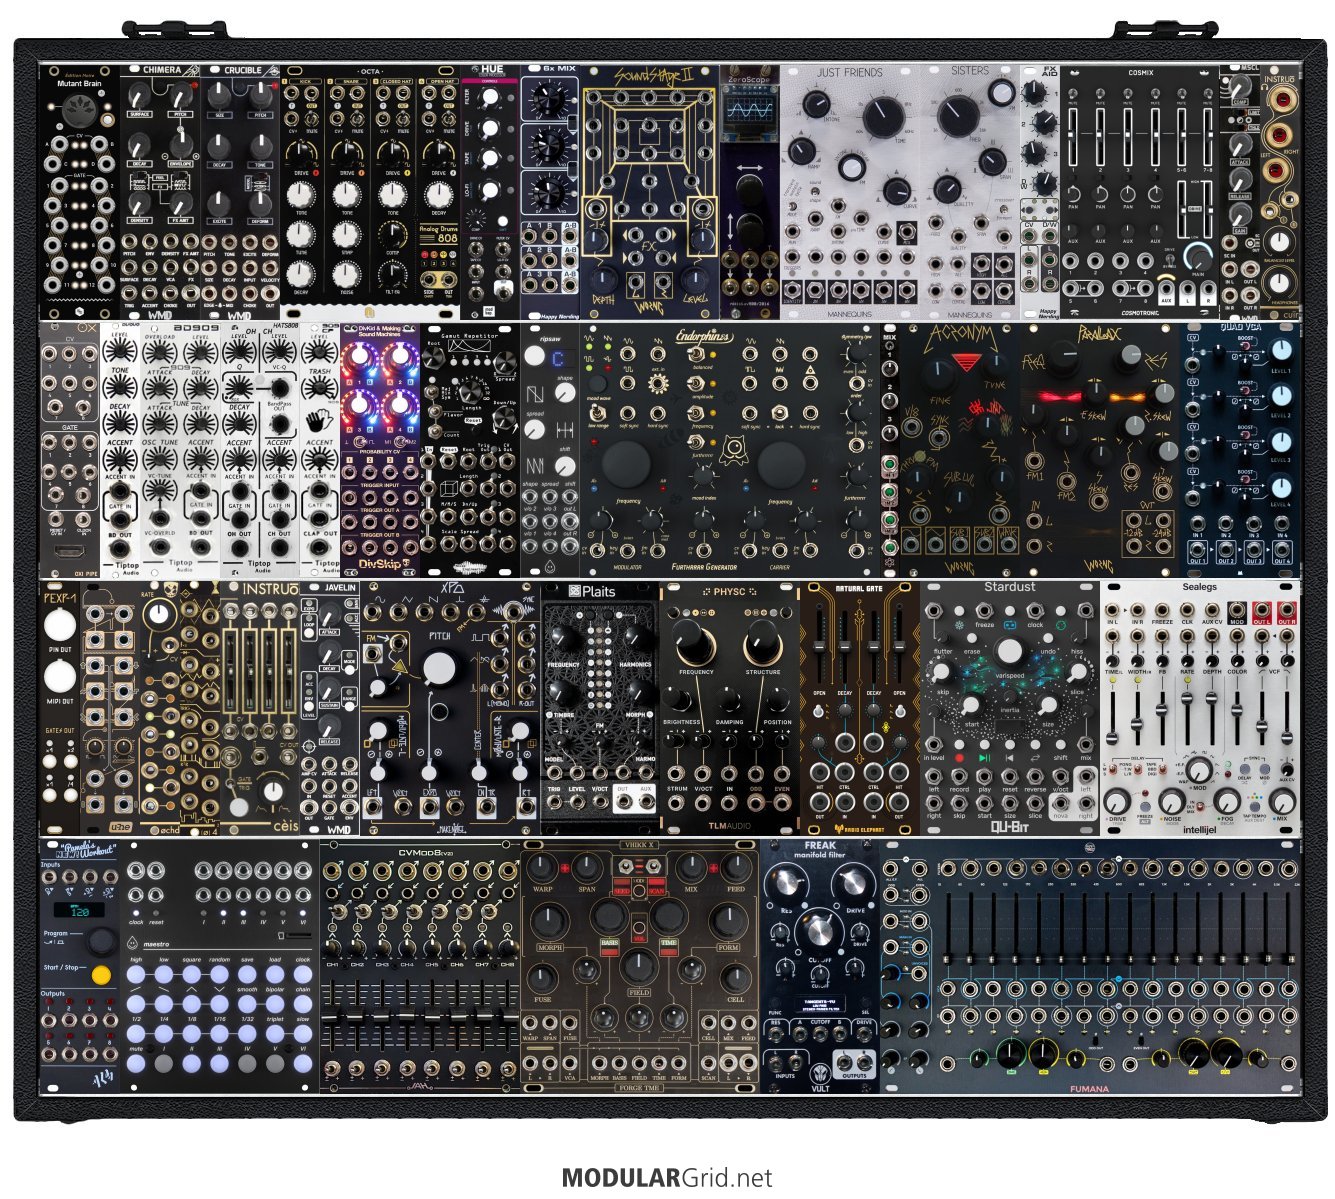Screen dimensions: 1335x1199
Task: Click the snowflake freeze icon on Stardust
Action: click(959, 625)
